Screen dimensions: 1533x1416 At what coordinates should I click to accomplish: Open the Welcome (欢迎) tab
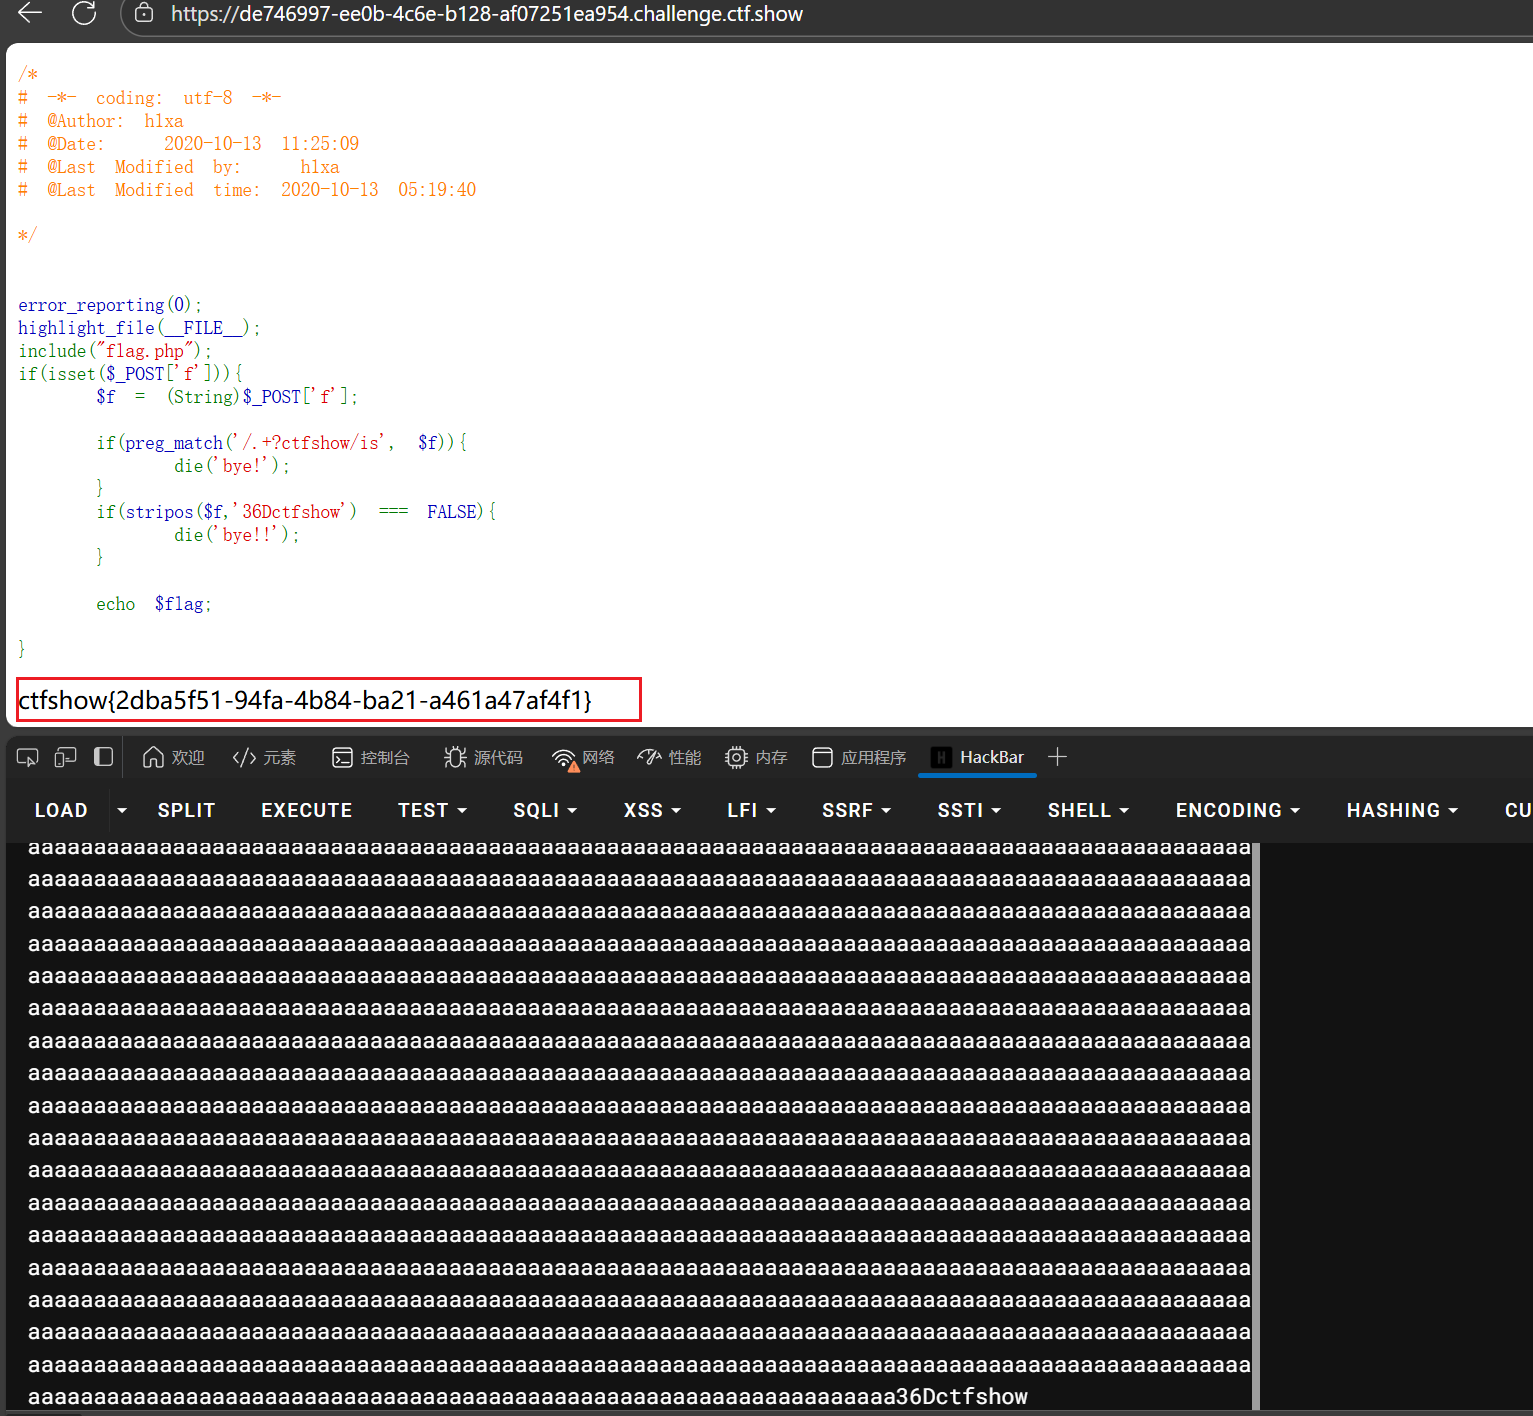tap(174, 758)
